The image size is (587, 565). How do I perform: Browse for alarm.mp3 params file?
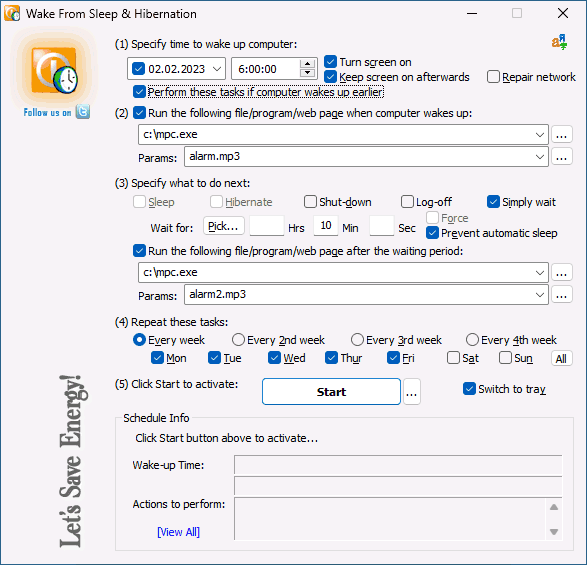(x=561, y=157)
